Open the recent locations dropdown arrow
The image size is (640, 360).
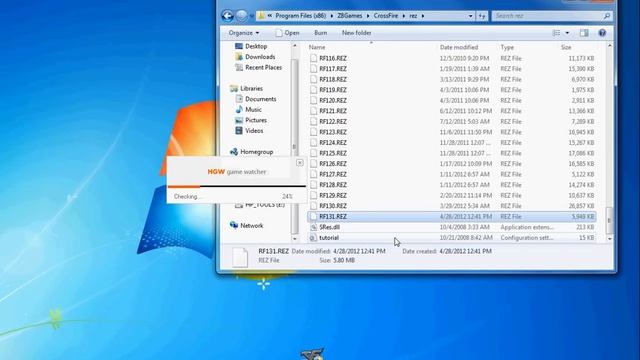tap(251, 16)
